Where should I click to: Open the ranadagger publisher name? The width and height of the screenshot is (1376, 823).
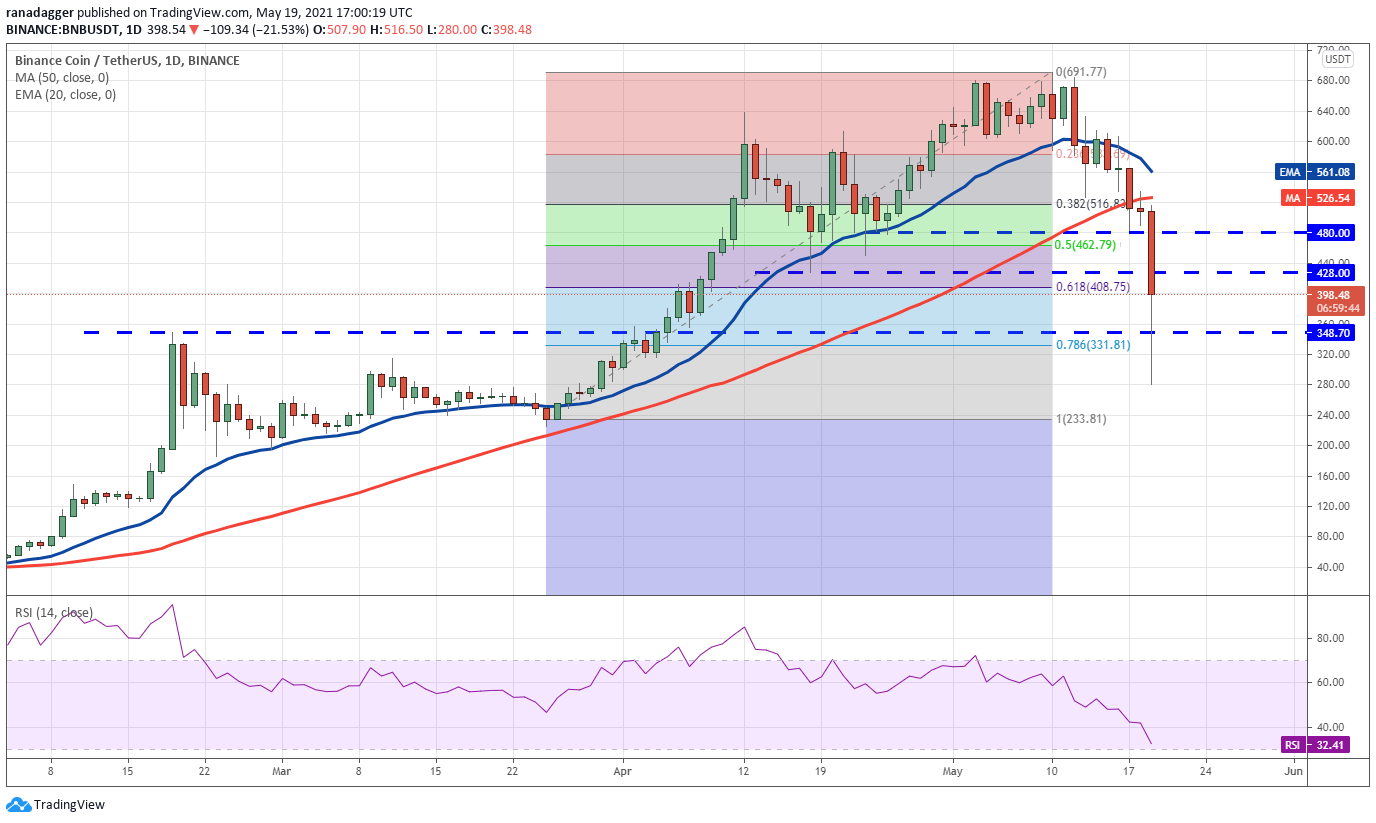coord(38,12)
